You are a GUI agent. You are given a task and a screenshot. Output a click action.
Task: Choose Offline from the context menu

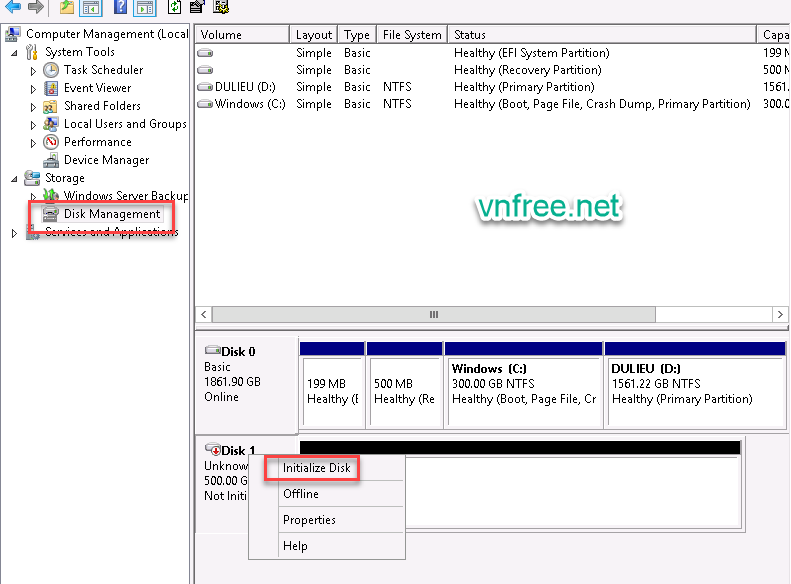301,494
